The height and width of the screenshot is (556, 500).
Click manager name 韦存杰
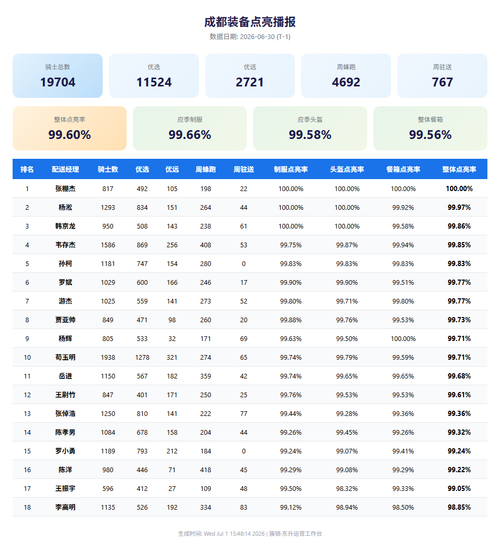click(x=65, y=245)
